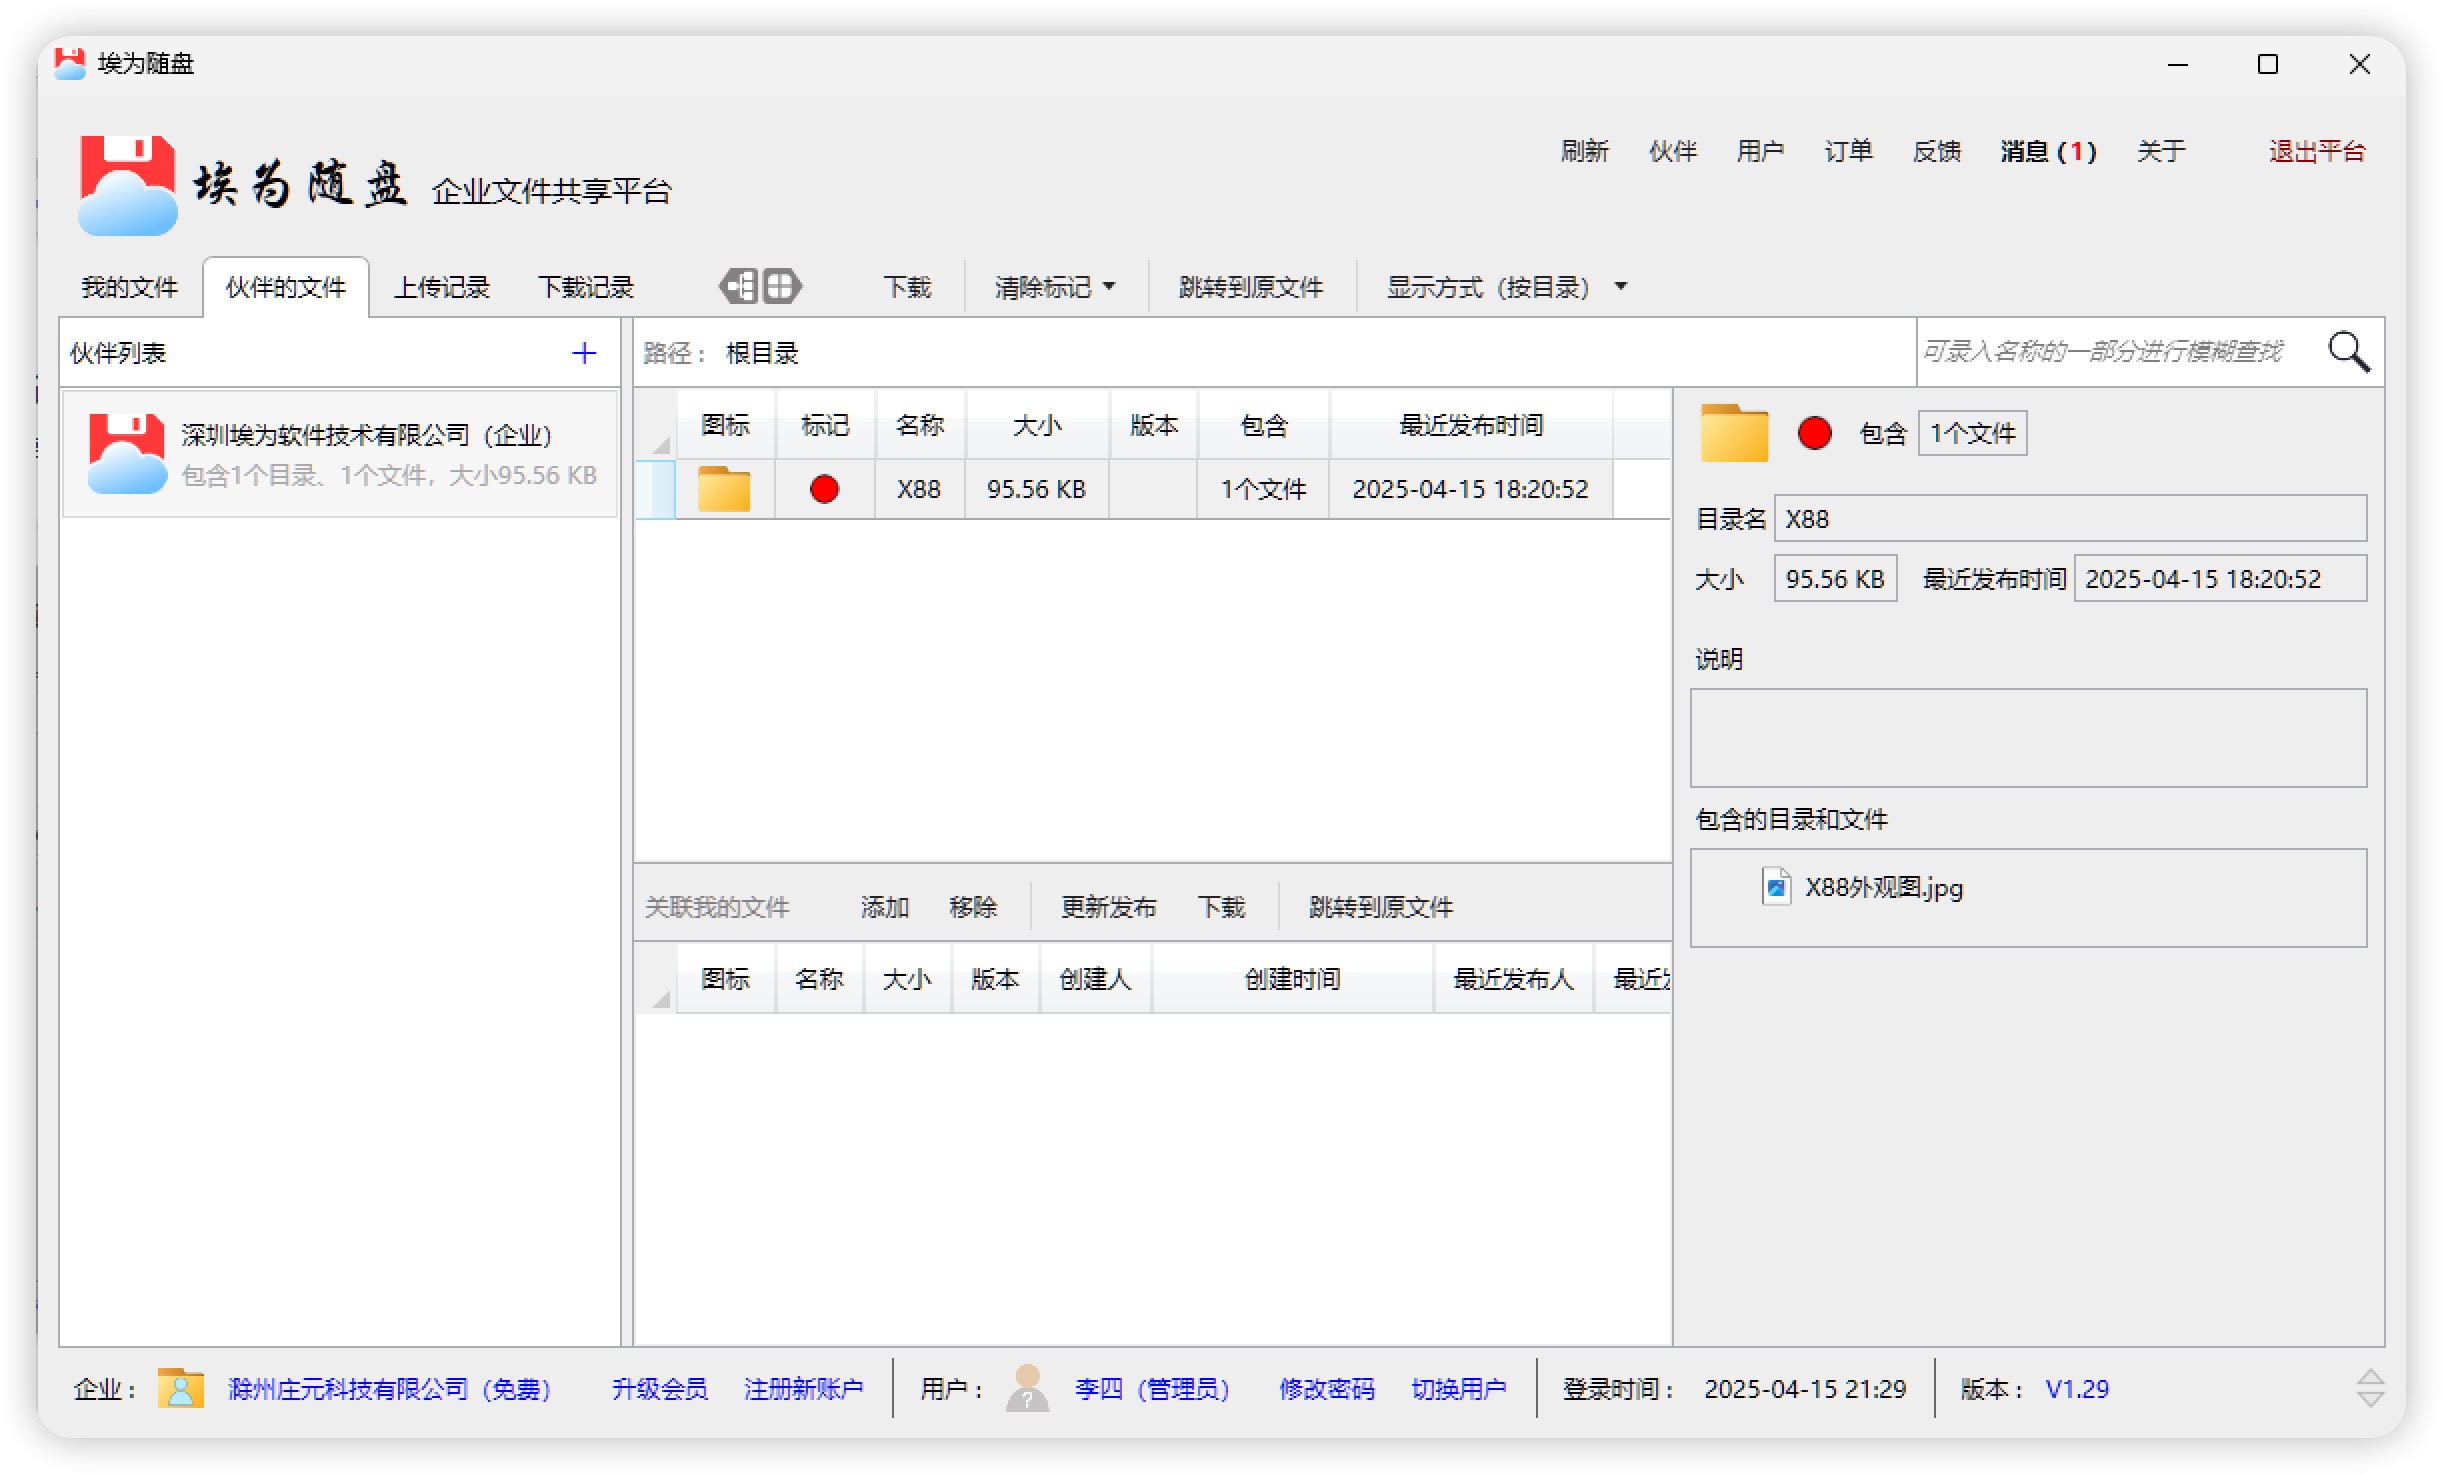The image size is (2442, 1474).
Task: Click 名称 column header in upper table
Action: click(x=919, y=425)
